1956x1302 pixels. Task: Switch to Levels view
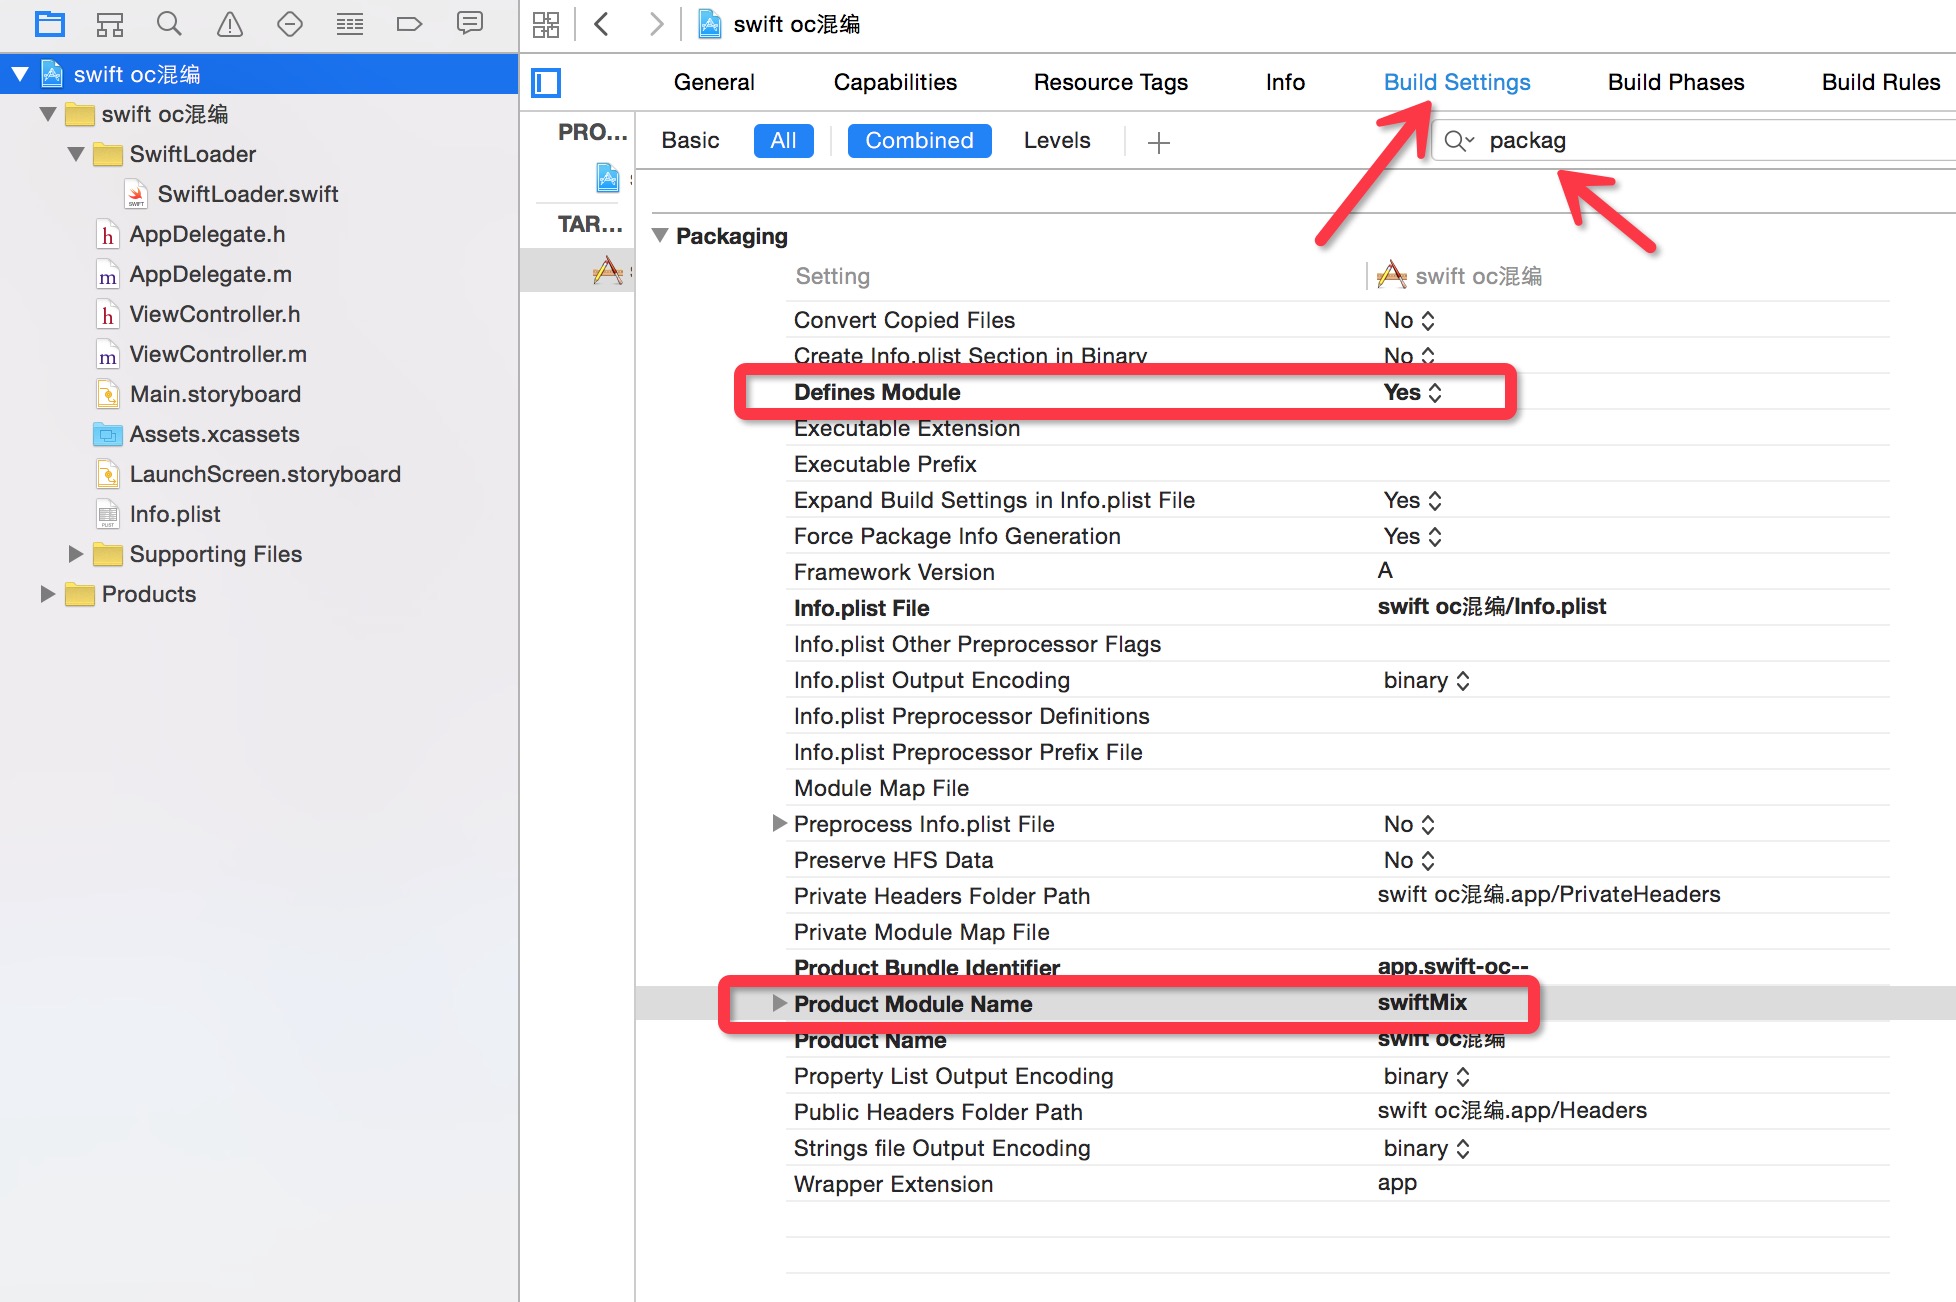click(1057, 141)
